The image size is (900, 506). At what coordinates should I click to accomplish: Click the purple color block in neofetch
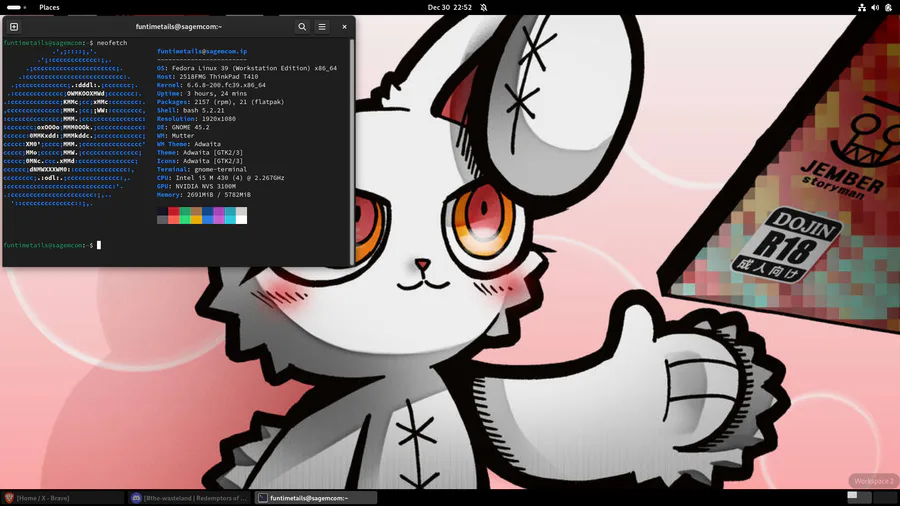pyautogui.click(x=219, y=212)
